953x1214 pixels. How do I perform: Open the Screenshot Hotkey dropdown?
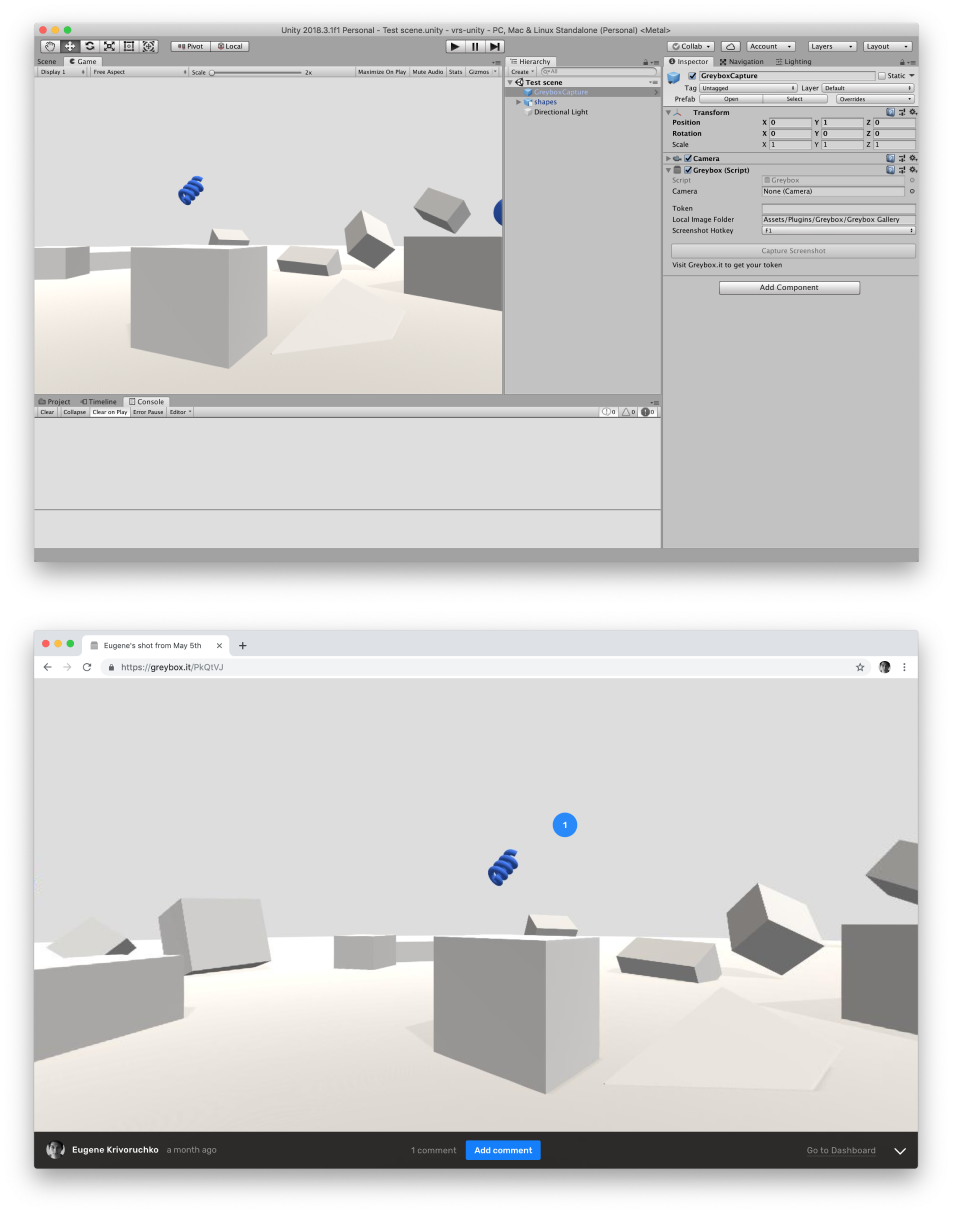point(838,230)
